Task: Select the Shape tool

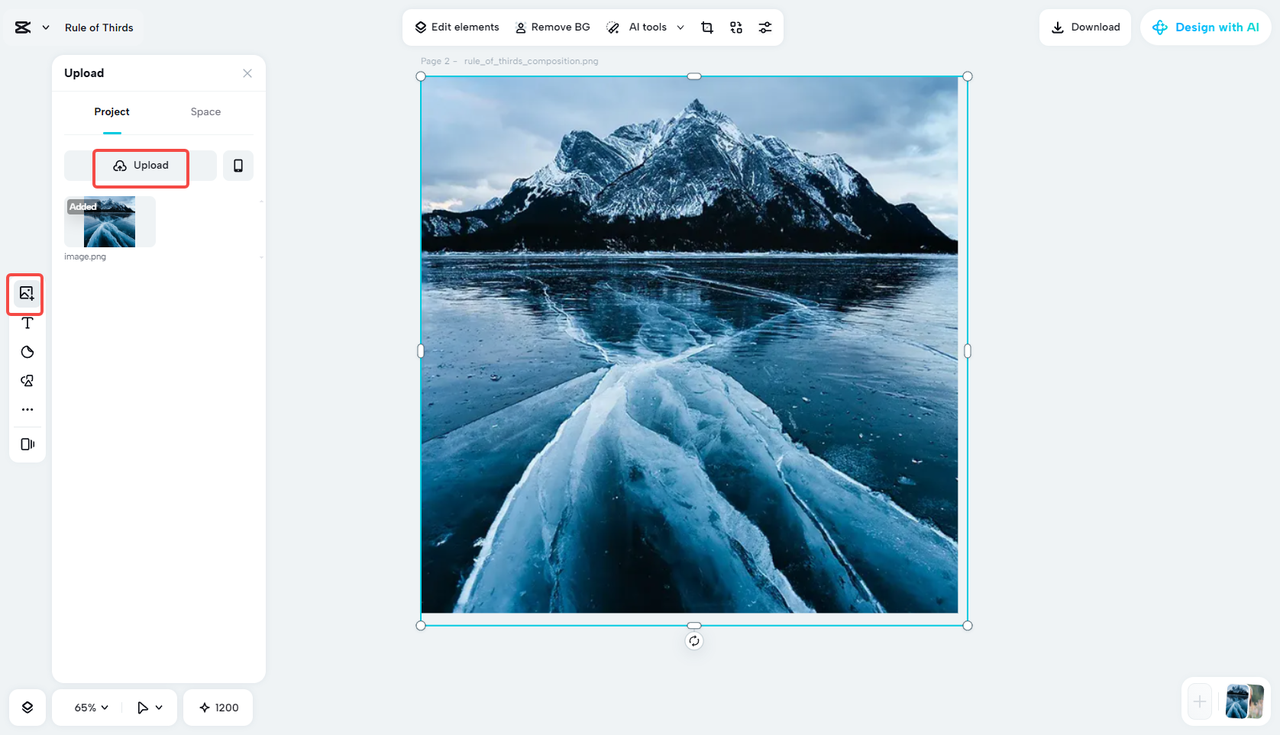Action: [26, 351]
